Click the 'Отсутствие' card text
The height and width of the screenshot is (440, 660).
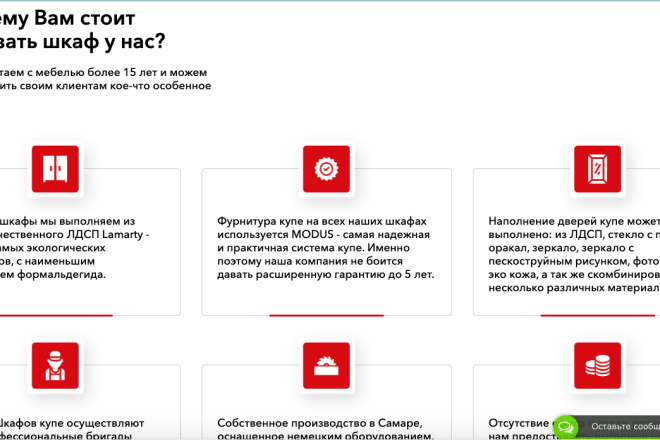(520, 429)
